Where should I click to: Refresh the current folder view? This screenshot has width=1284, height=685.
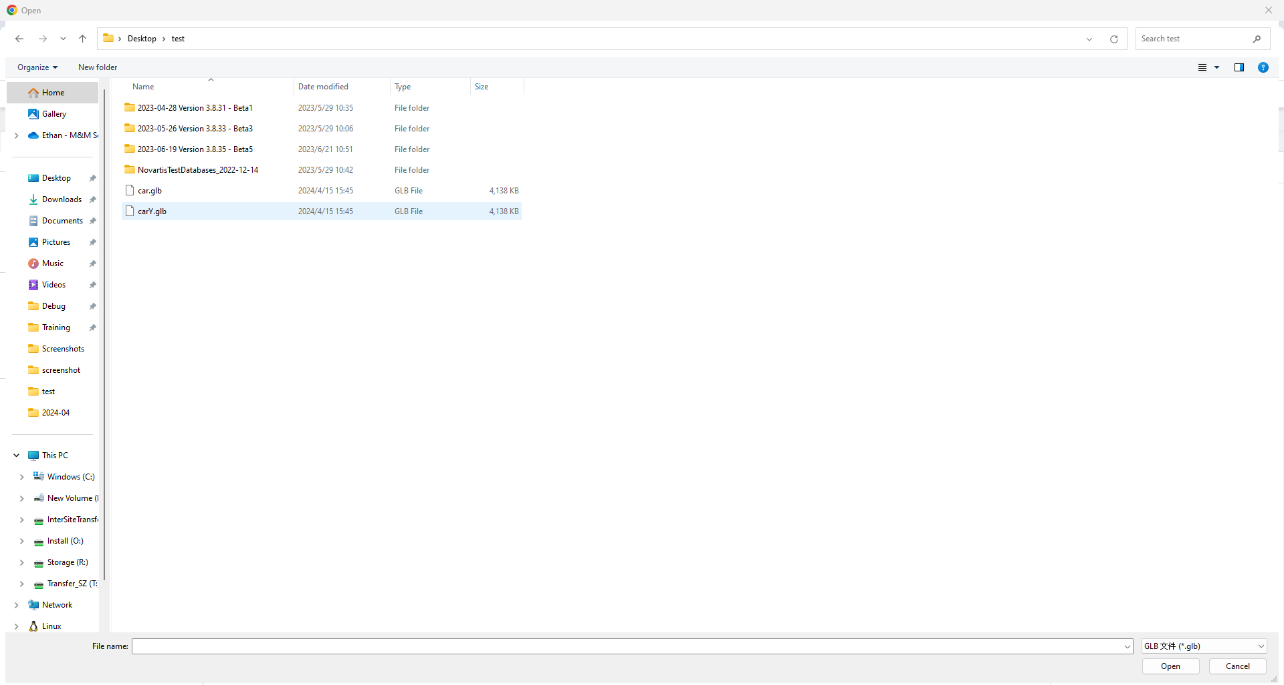coord(1114,39)
